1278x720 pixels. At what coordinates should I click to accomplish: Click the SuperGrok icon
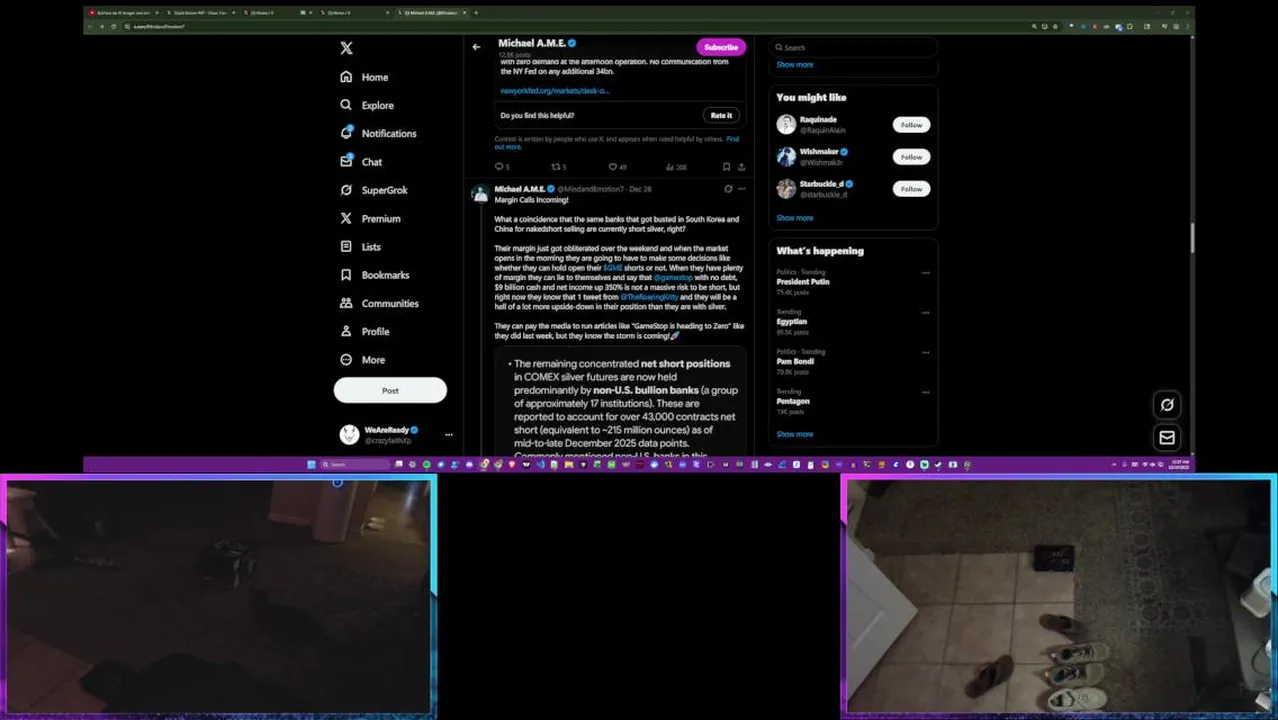pos(346,190)
